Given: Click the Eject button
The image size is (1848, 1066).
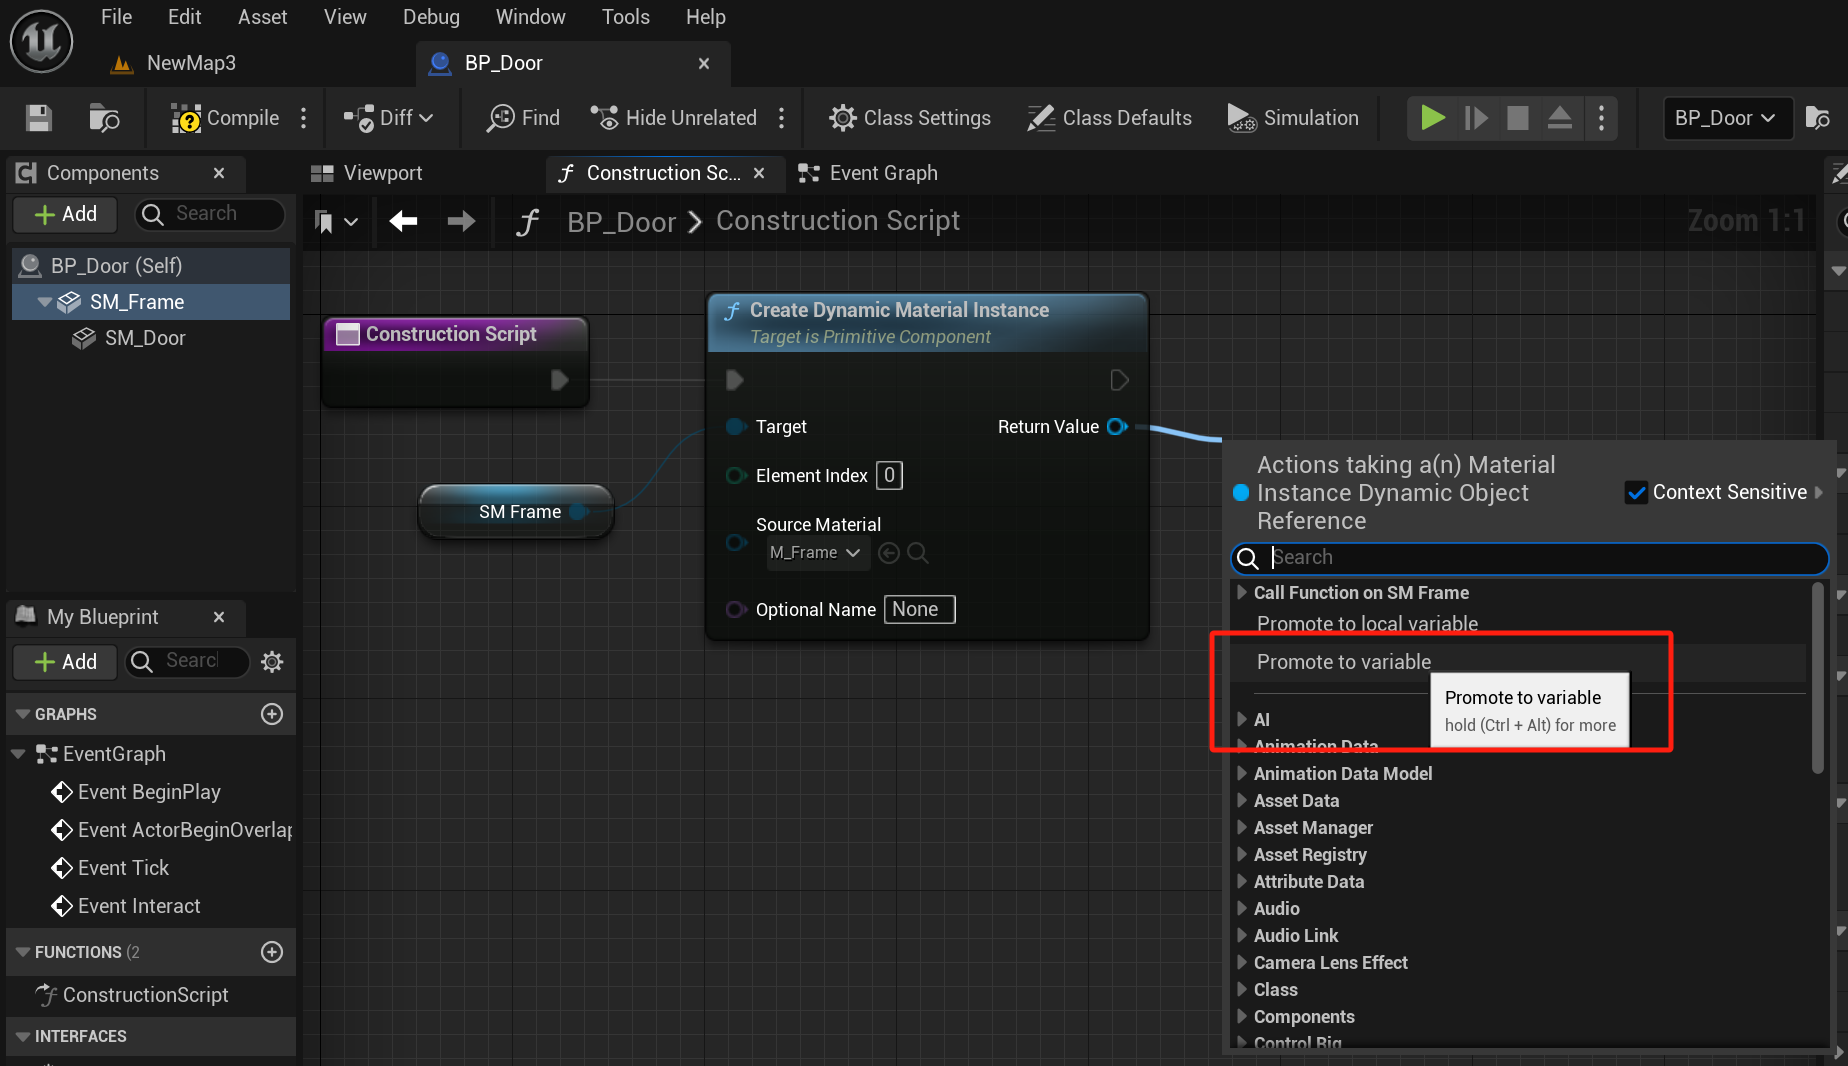Looking at the screenshot, I should tap(1560, 118).
